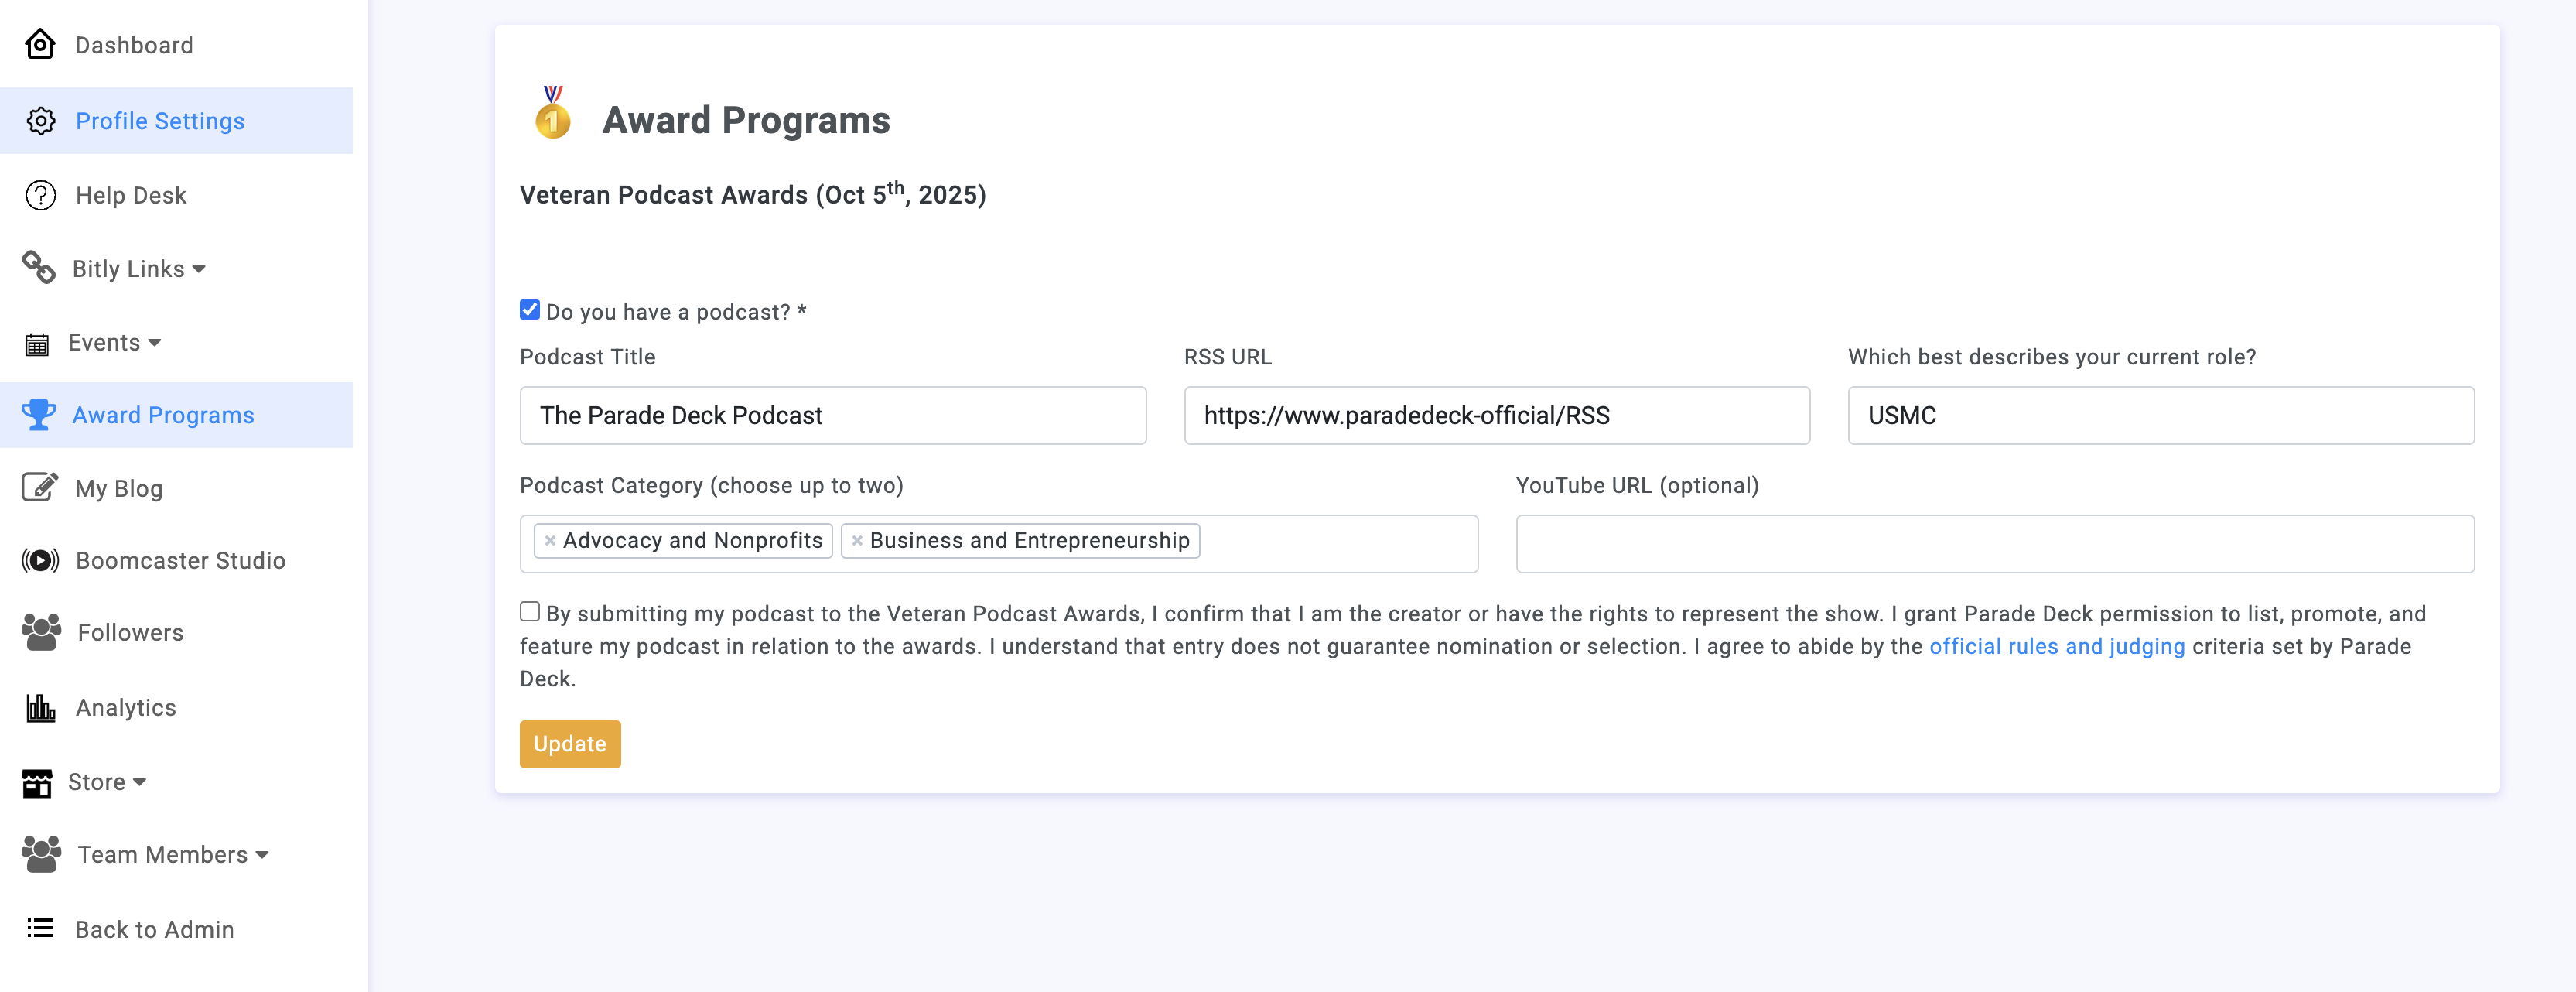The image size is (2576, 992).
Task: Click the Analytics bar chart icon
Action: coord(41,708)
